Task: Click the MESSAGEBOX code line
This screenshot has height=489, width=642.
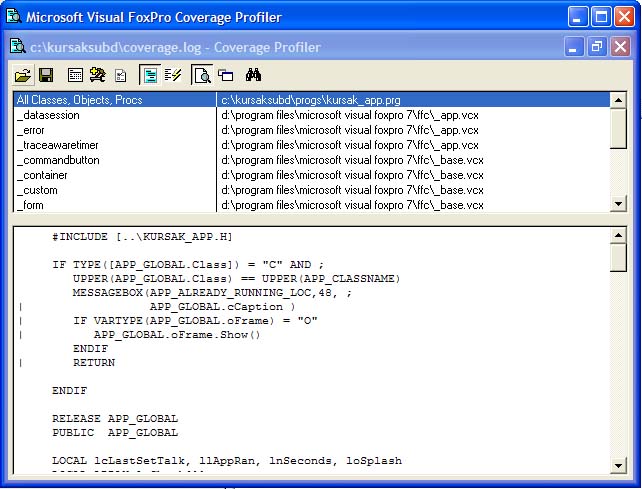Action: pyautogui.click(x=212, y=293)
